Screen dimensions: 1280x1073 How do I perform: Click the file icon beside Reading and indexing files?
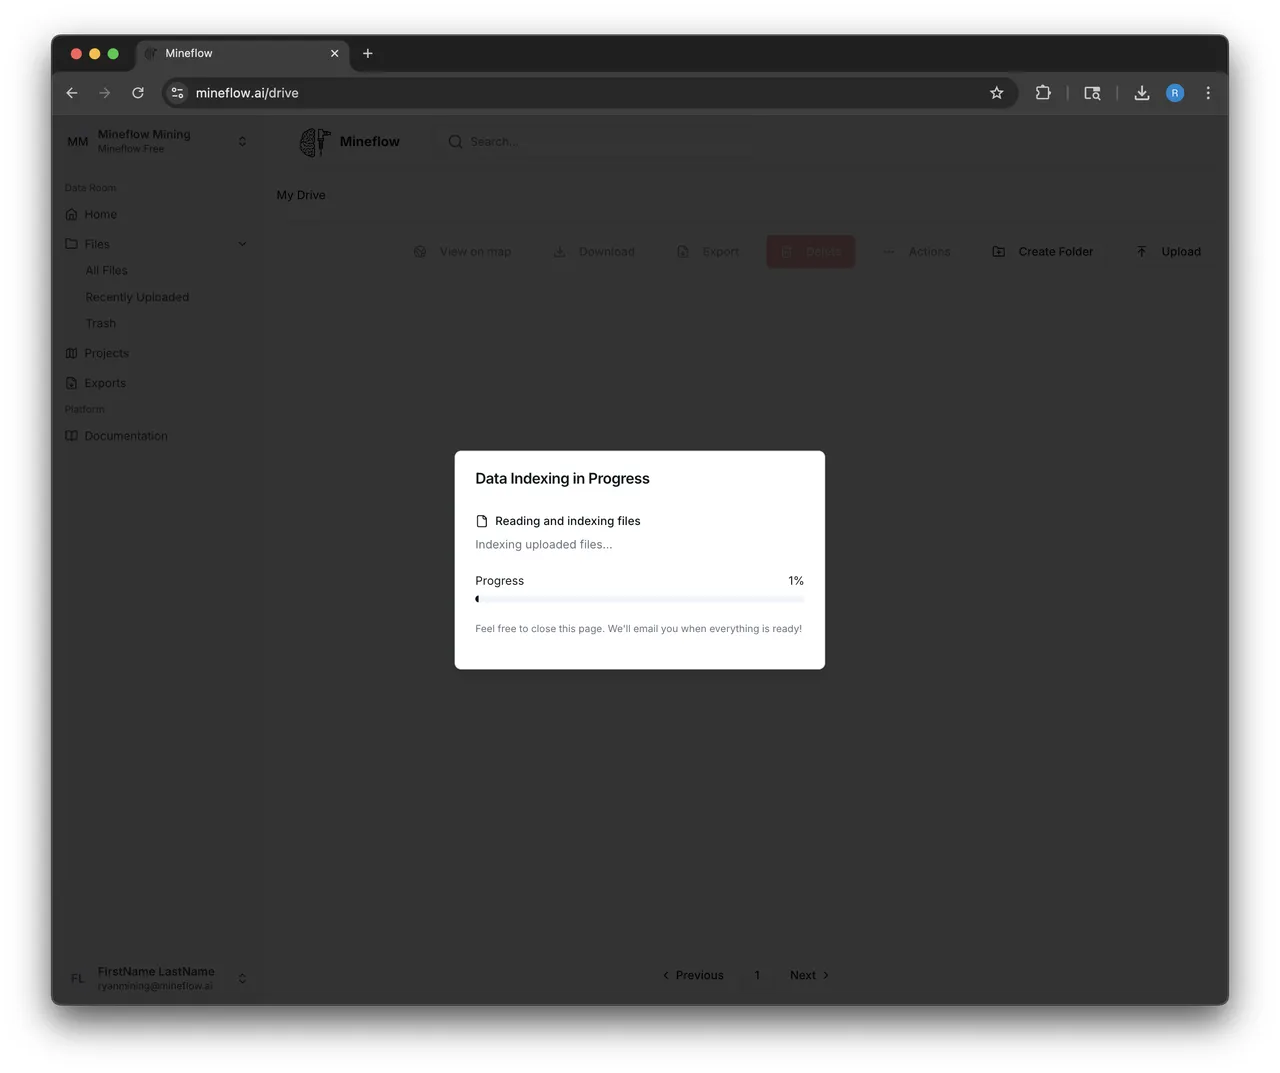(x=482, y=521)
